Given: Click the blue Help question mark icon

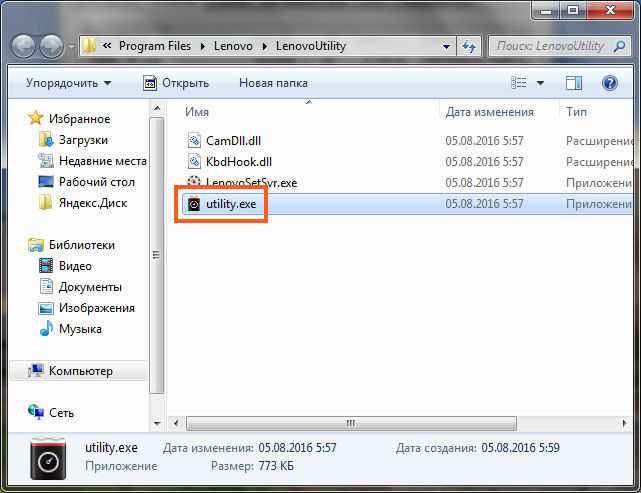Looking at the screenshot, I should 610,83.
